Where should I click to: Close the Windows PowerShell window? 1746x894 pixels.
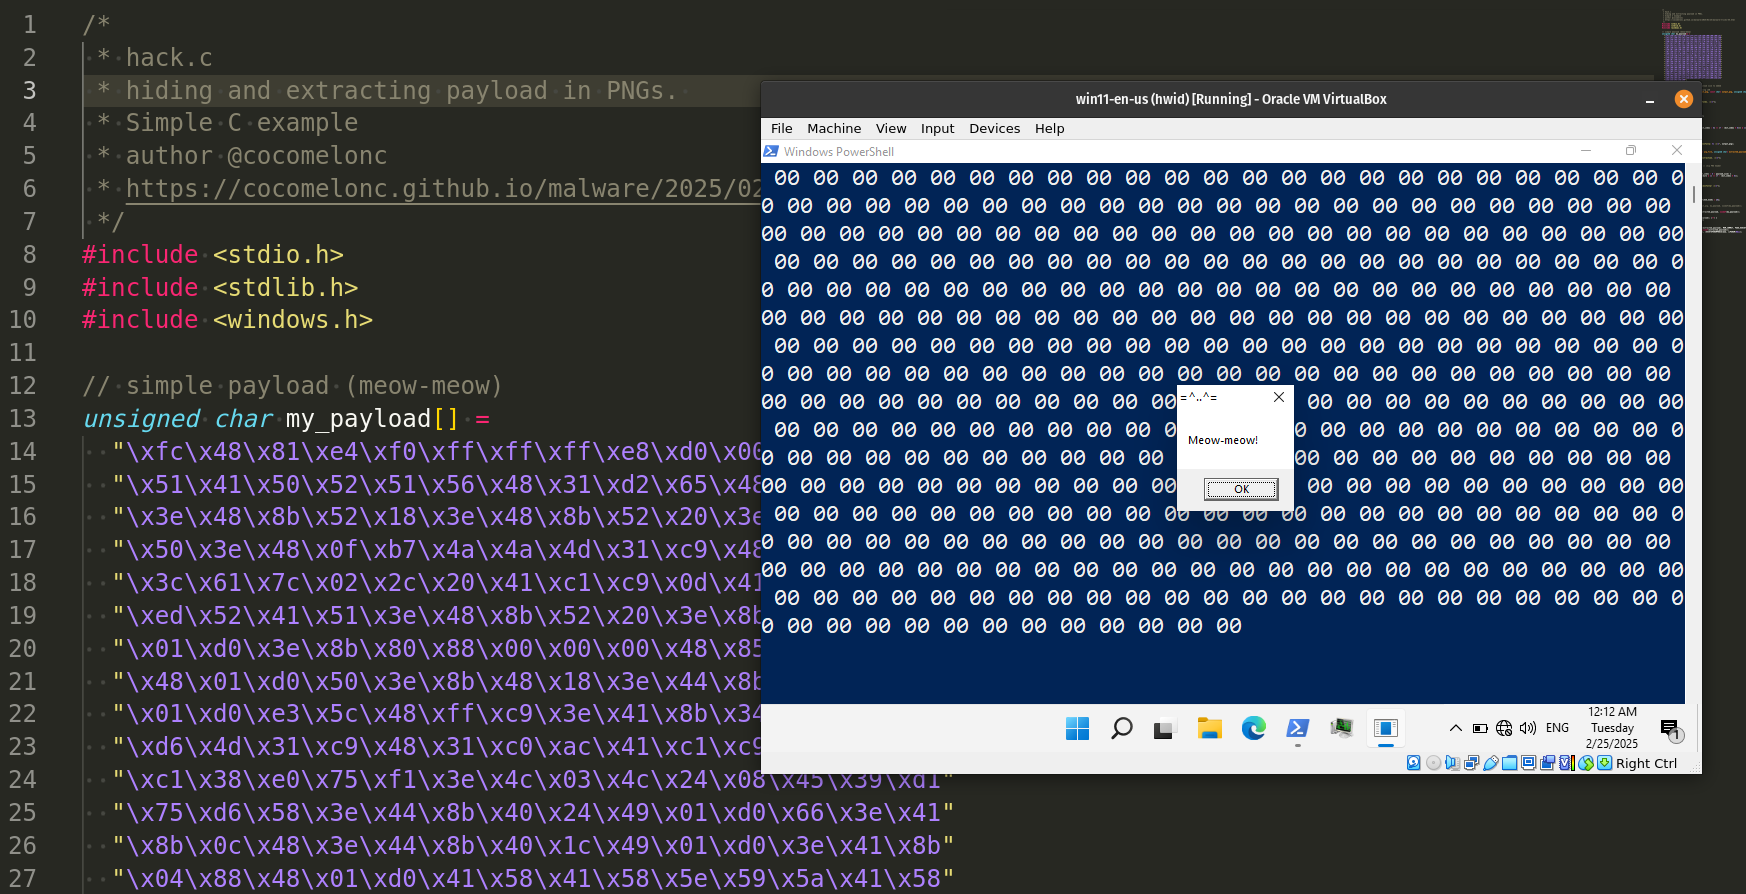[1677, 151]
